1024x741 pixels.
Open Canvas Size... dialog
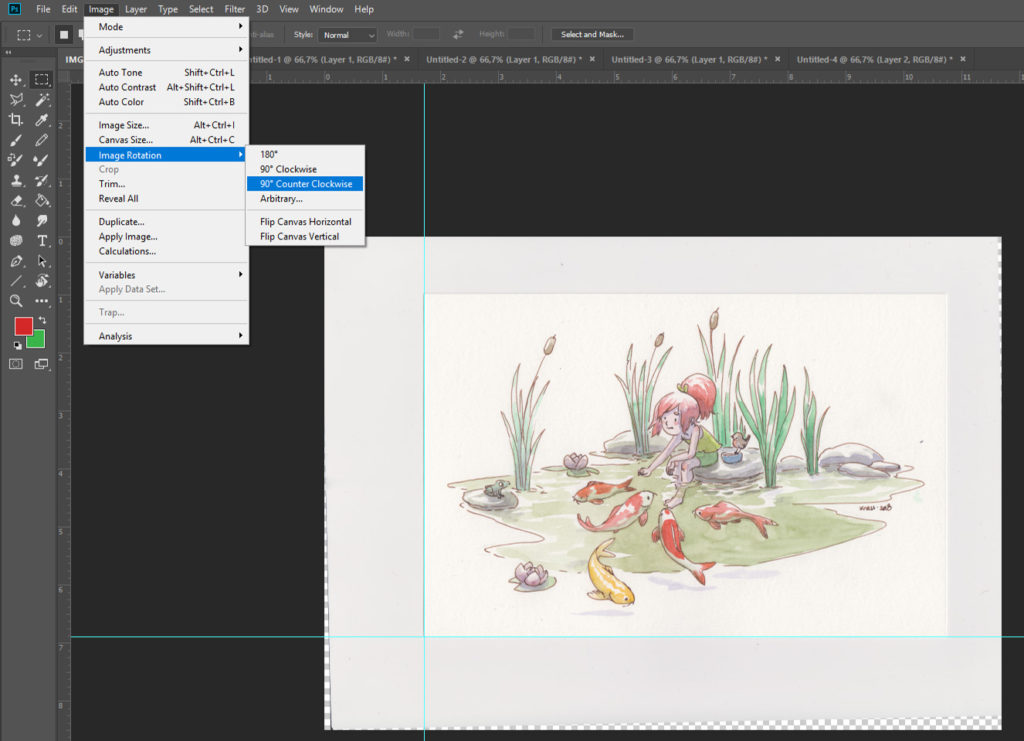pyautogui.click(x=167, y=140)
